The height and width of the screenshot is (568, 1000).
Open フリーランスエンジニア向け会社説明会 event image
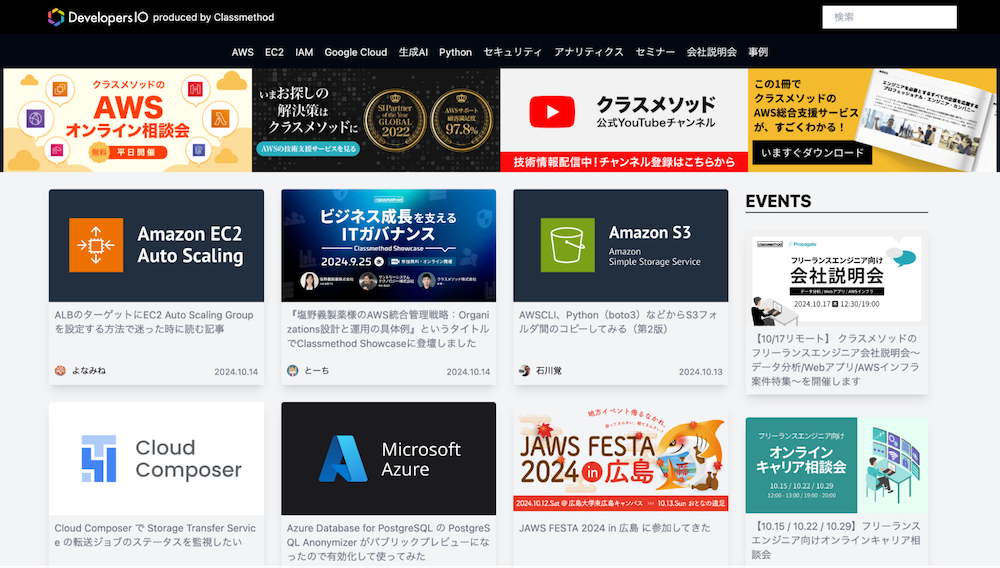837,279
